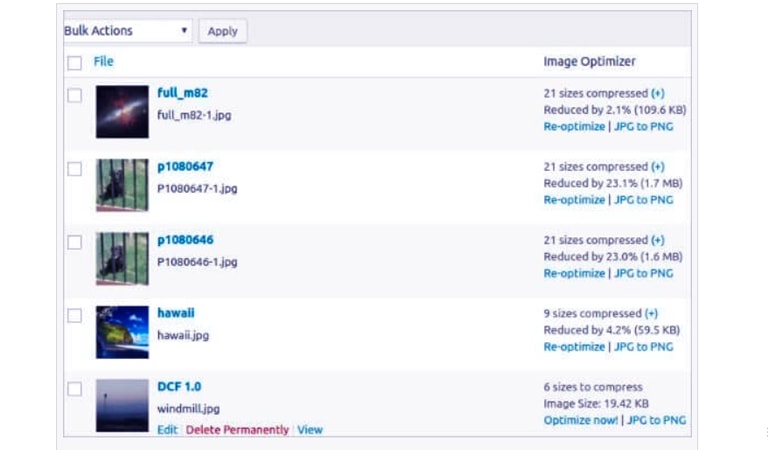Click the filename P1080647-1.jpg
Image resolution: width=768 pixels, height=450 pixels.
(x=197, y=189)
